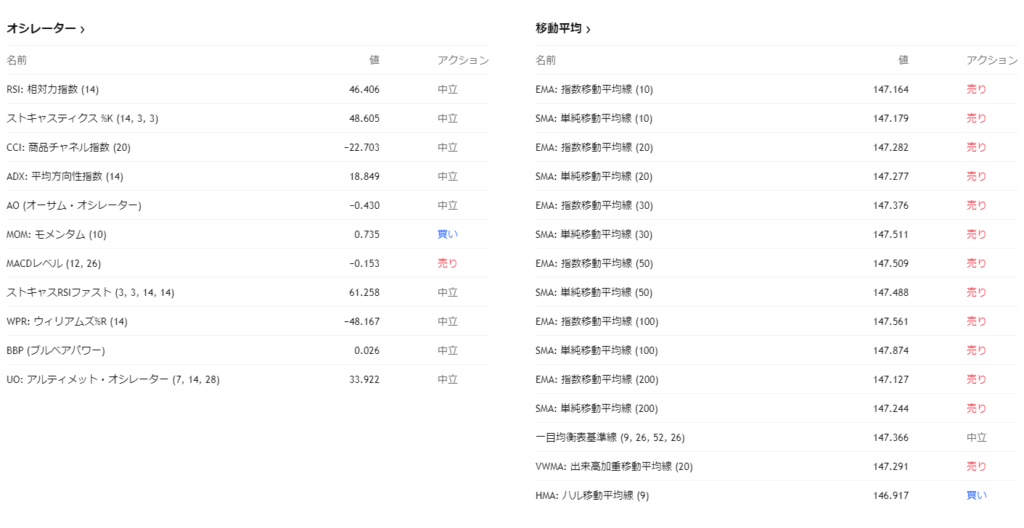
Task: Select the ストキャスティクス %K (14, 3, 3) label
Action: [82, 118]
